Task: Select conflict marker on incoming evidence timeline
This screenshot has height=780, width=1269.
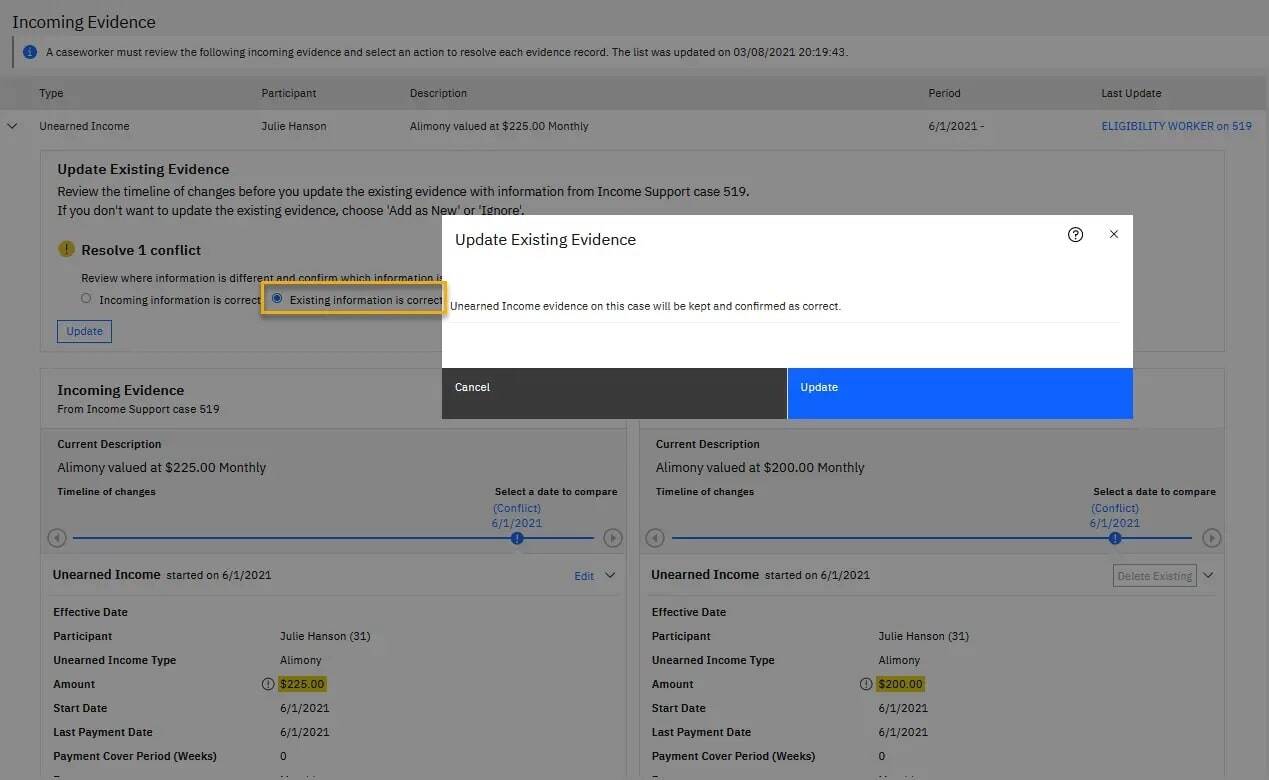Action: tap(517, 538)
